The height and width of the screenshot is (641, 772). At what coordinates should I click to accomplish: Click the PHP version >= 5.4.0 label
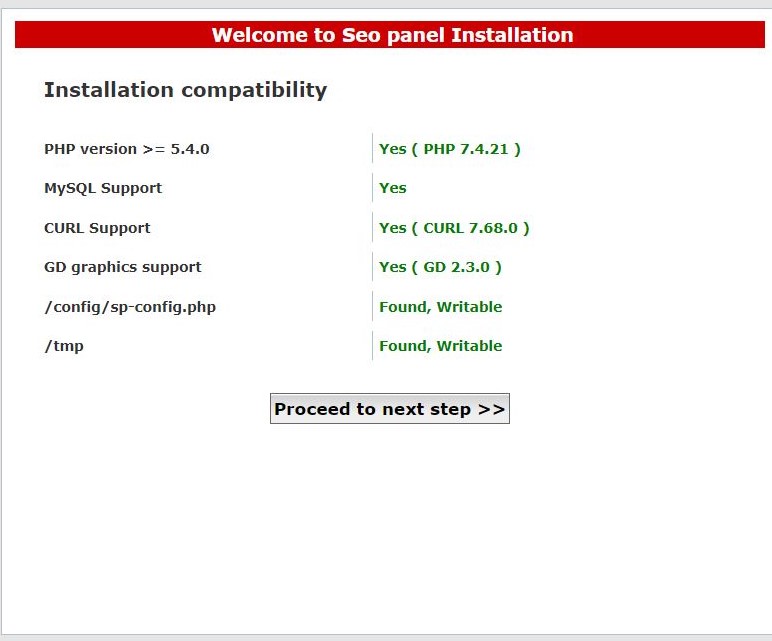tap(127, 149)
